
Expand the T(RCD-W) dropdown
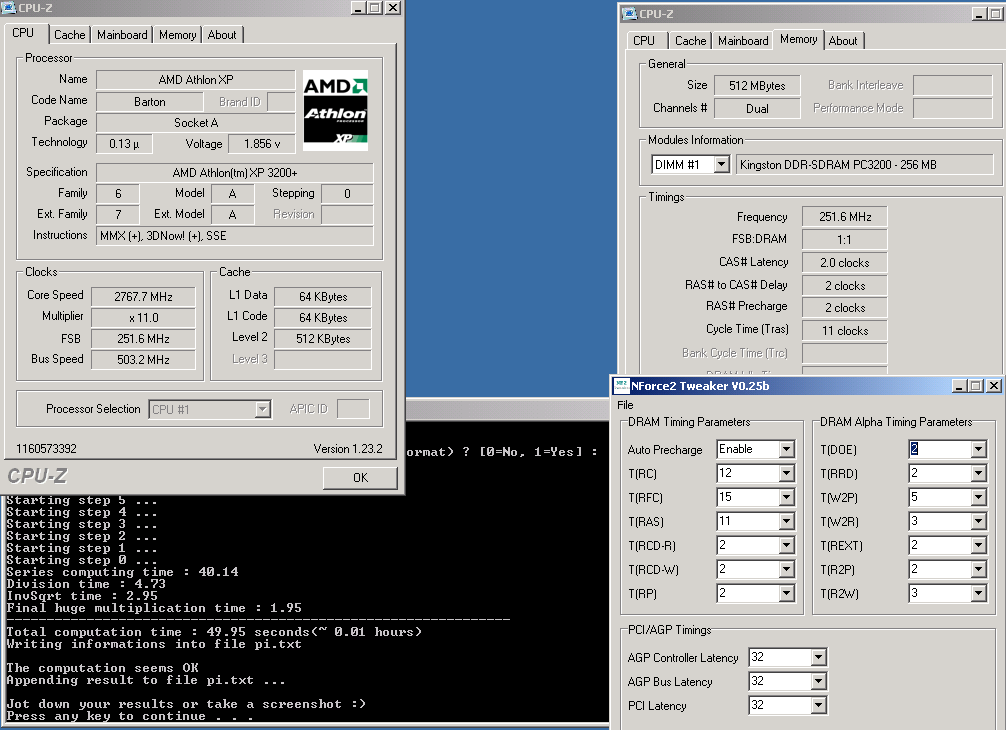coord(787,570)
